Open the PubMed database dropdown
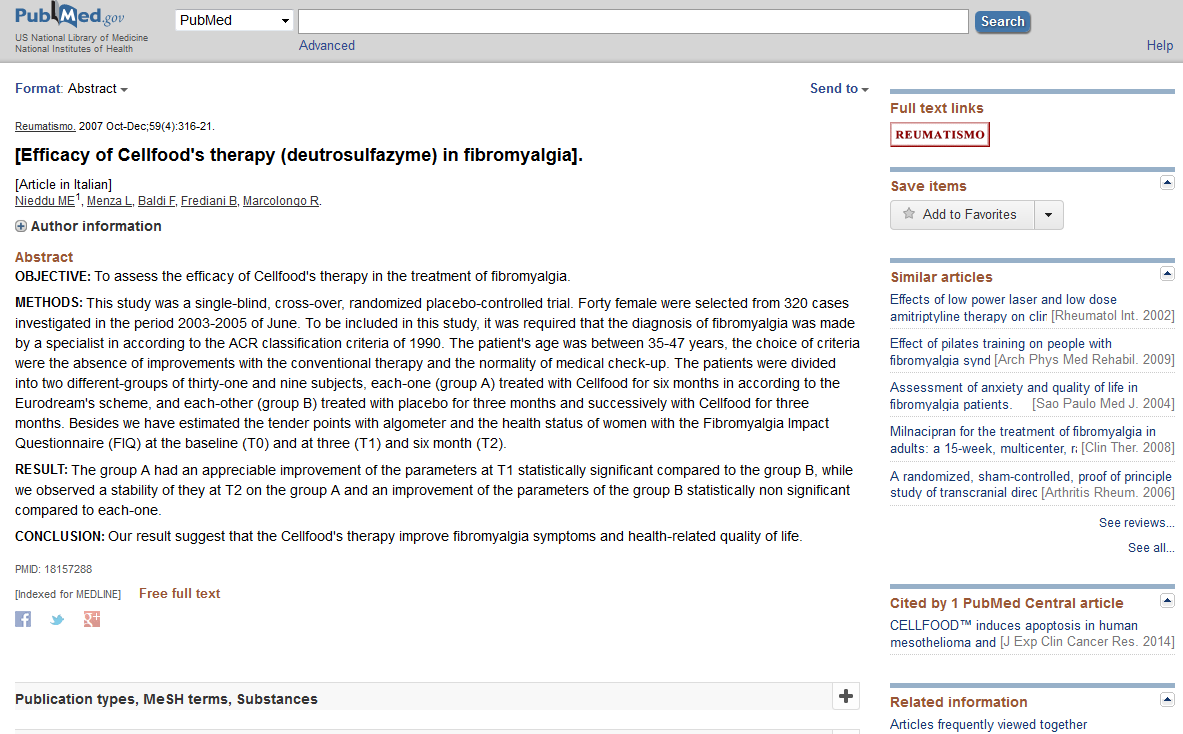Screen dimensions: 1183x734 (234, 20)
